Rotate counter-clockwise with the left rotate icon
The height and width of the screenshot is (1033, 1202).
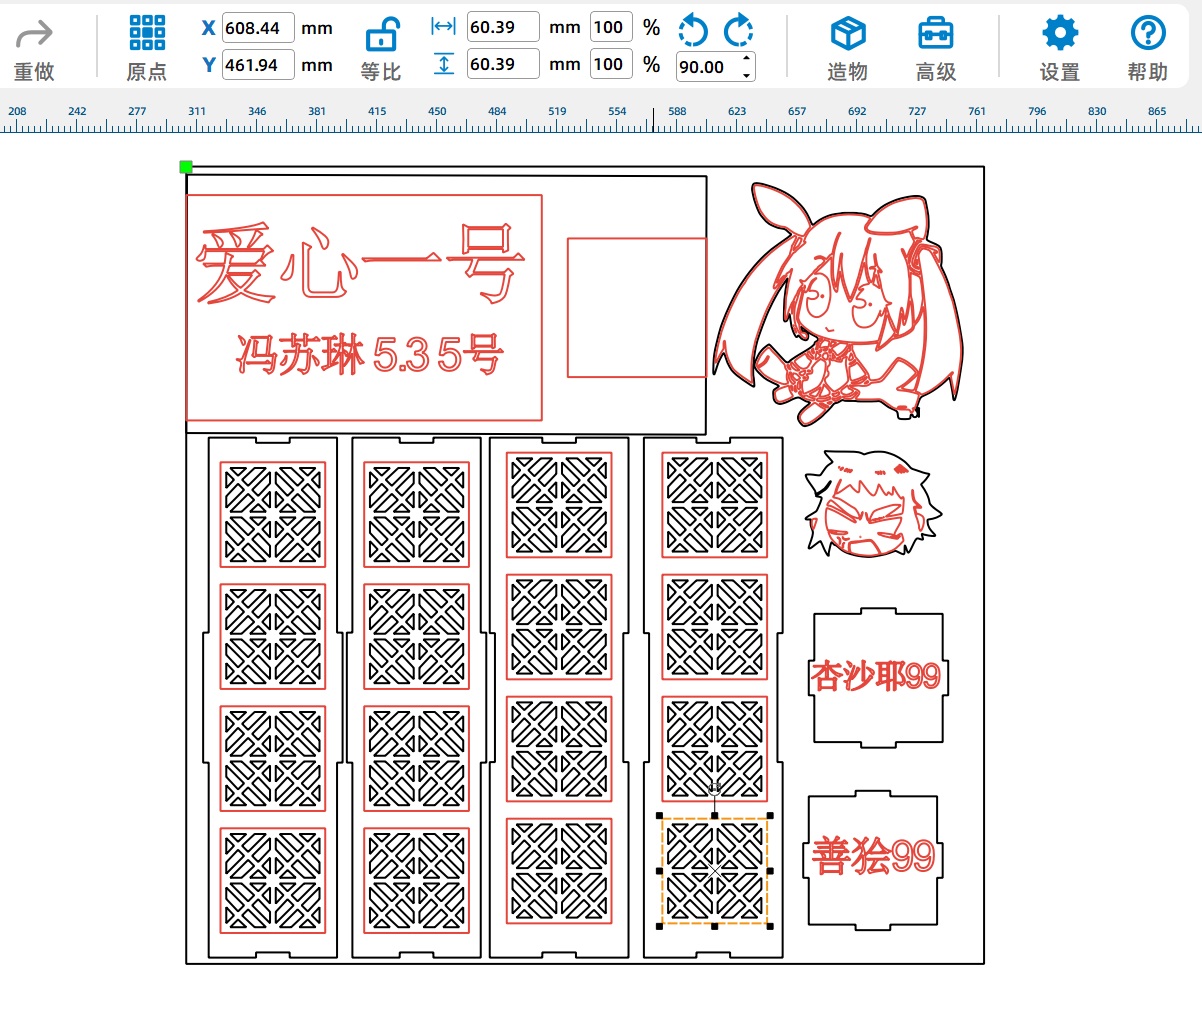pos(692,31)
